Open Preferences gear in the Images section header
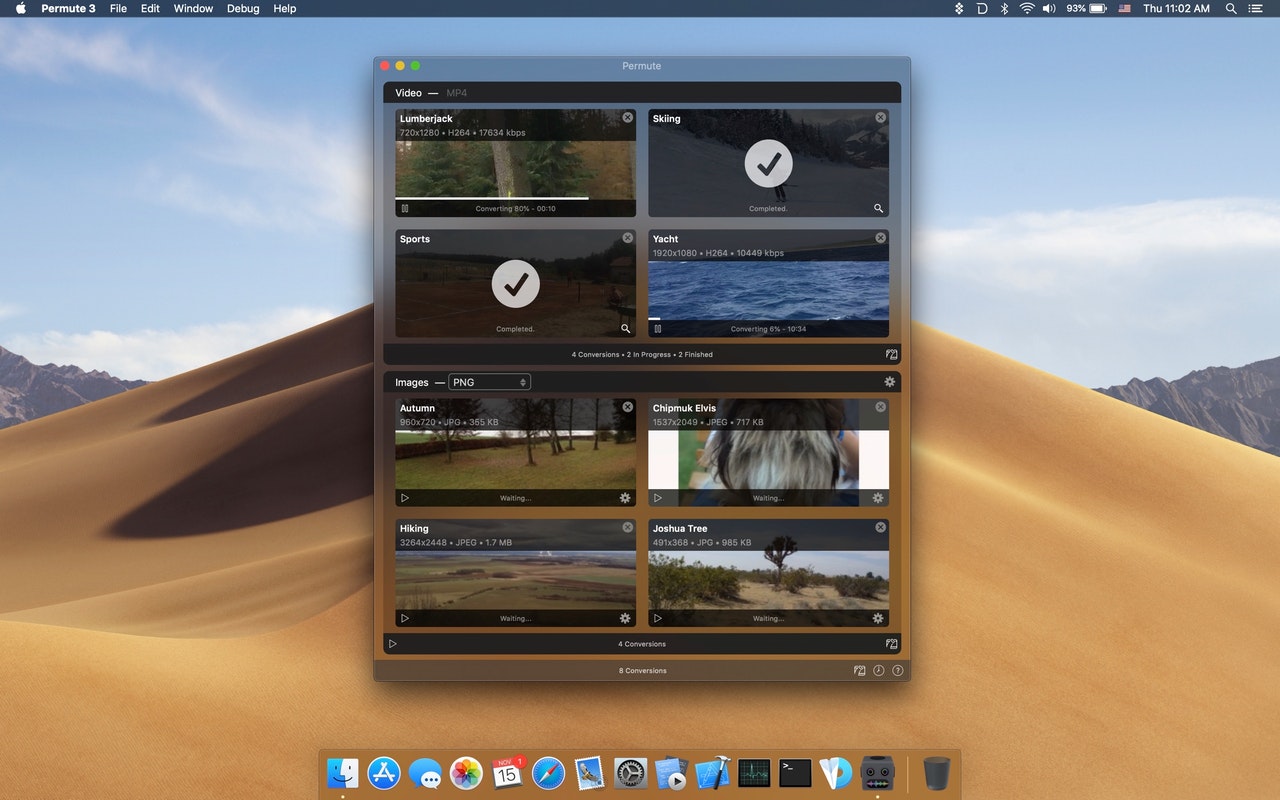The width and height of the screenshot is (1280, 800). pyautogui.click(x=889, y=381)
